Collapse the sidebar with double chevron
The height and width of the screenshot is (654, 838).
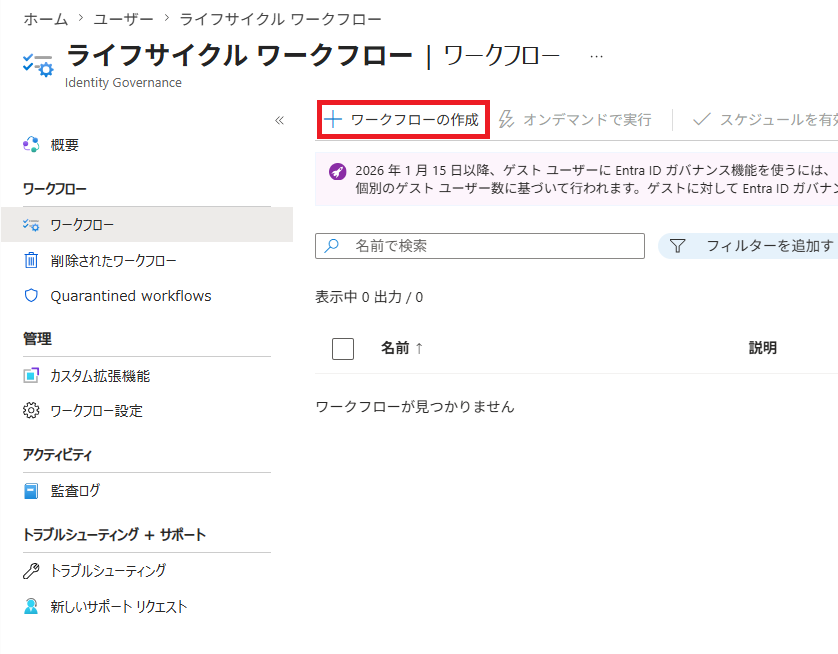pyautogui.click(x=280, y=120)
